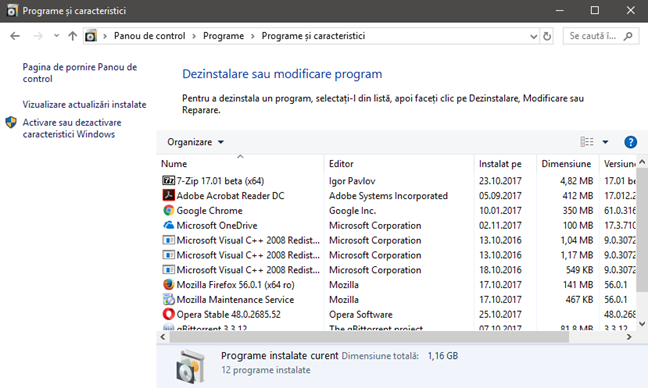Select the Mozilla Firefox icon
648x388 pixels.
(x=168, y=285)
